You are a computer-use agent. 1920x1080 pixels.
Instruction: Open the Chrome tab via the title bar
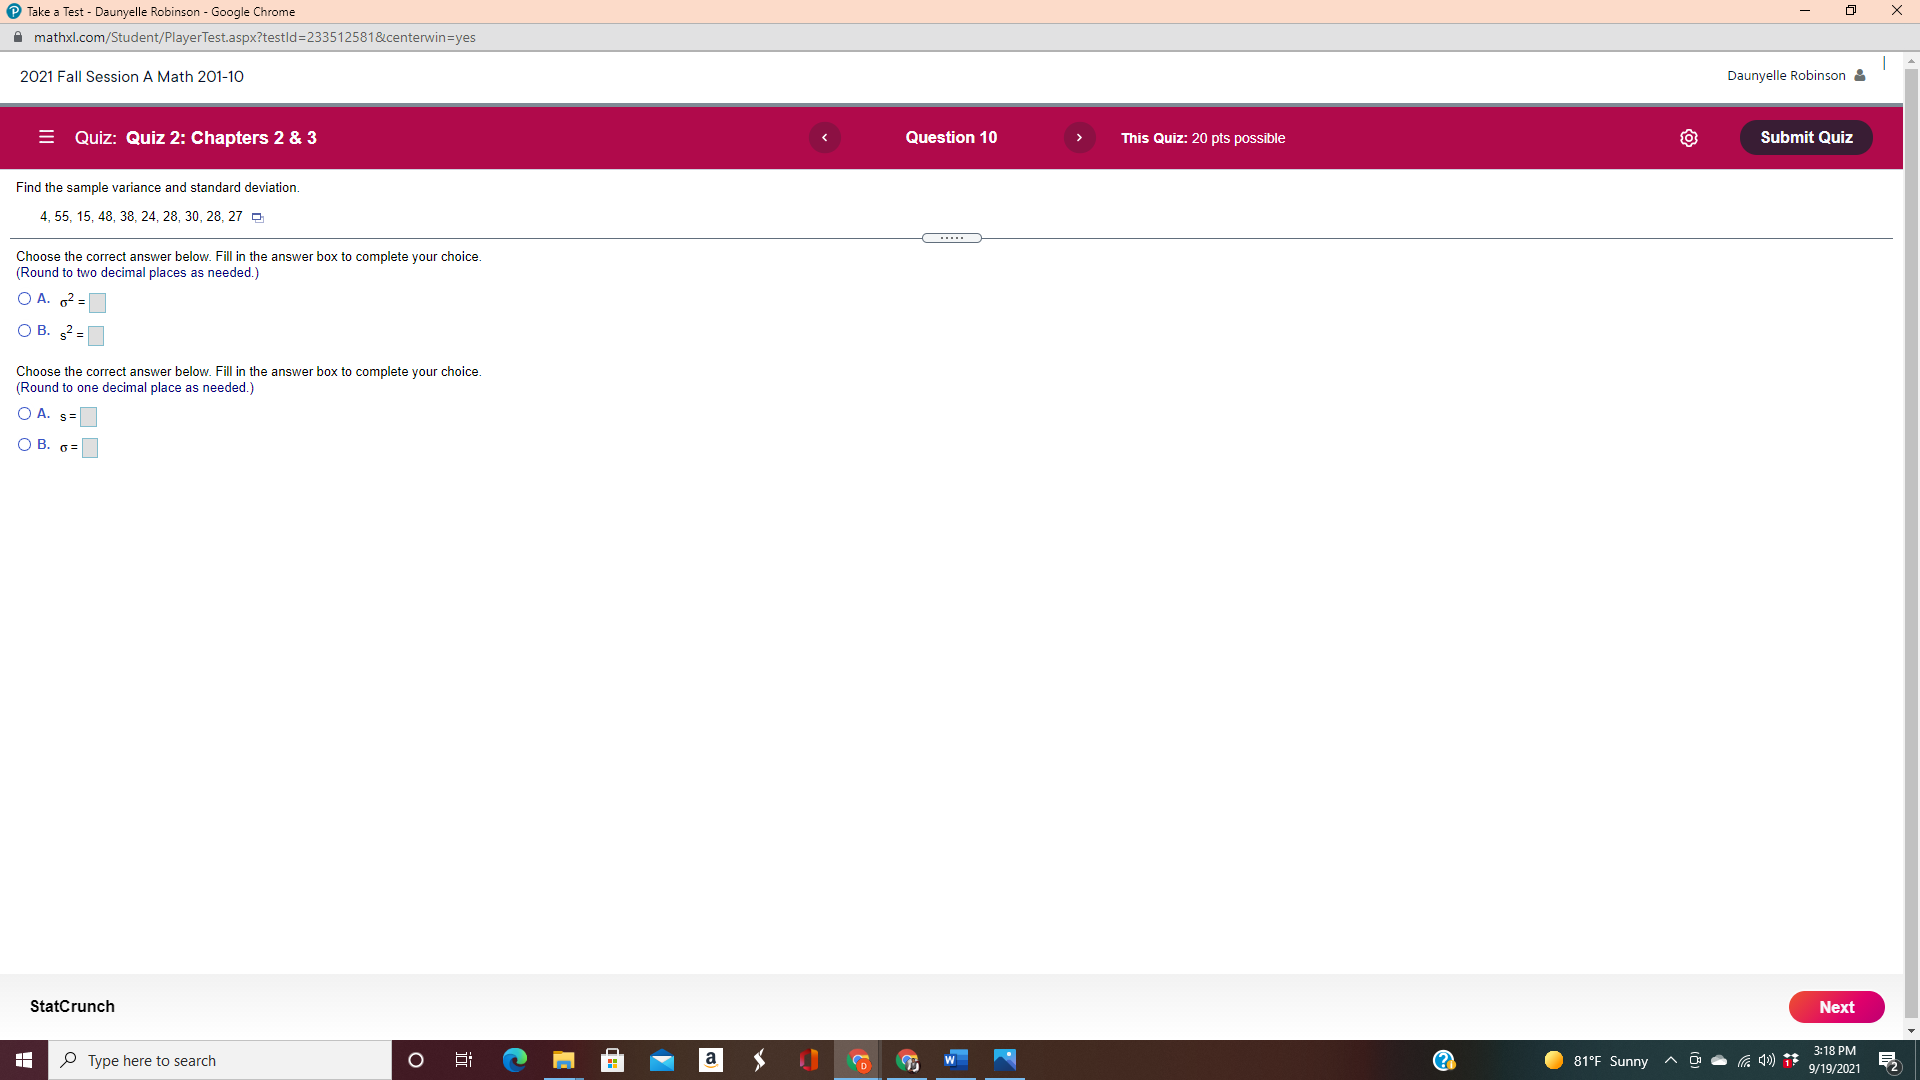[x=160, y=11]
